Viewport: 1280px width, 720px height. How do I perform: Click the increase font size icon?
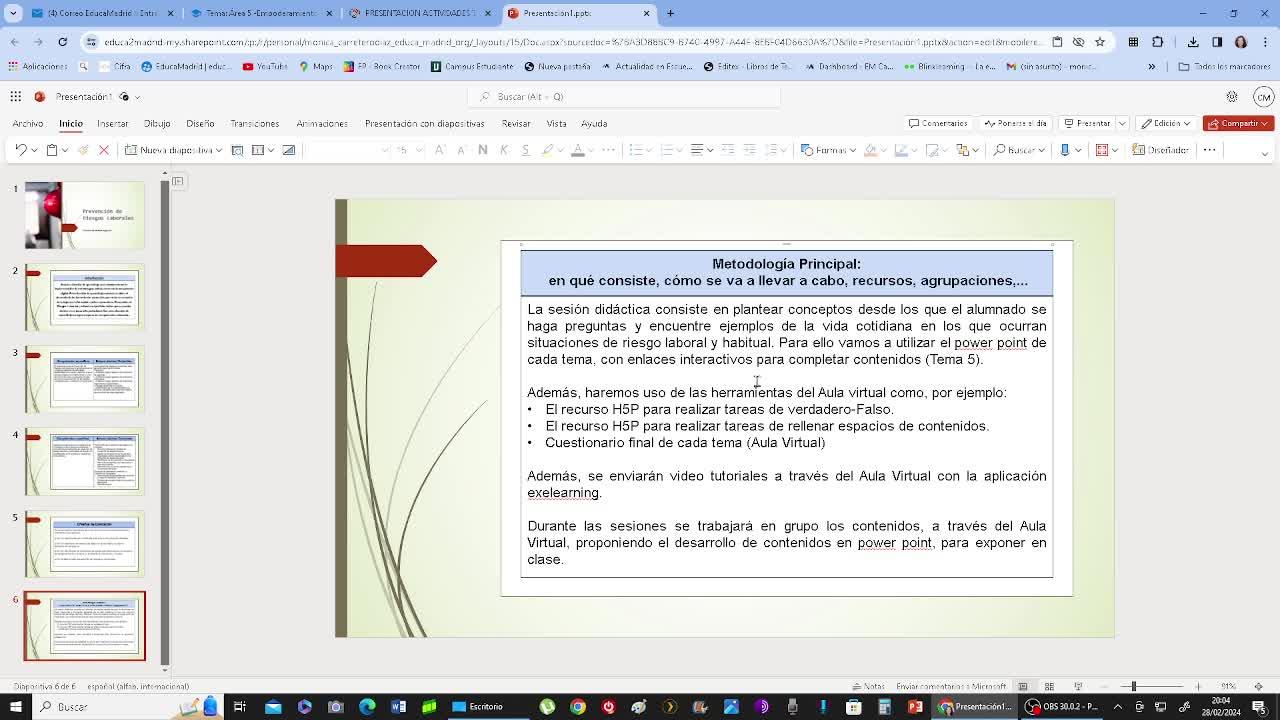(x=440, y=150)
